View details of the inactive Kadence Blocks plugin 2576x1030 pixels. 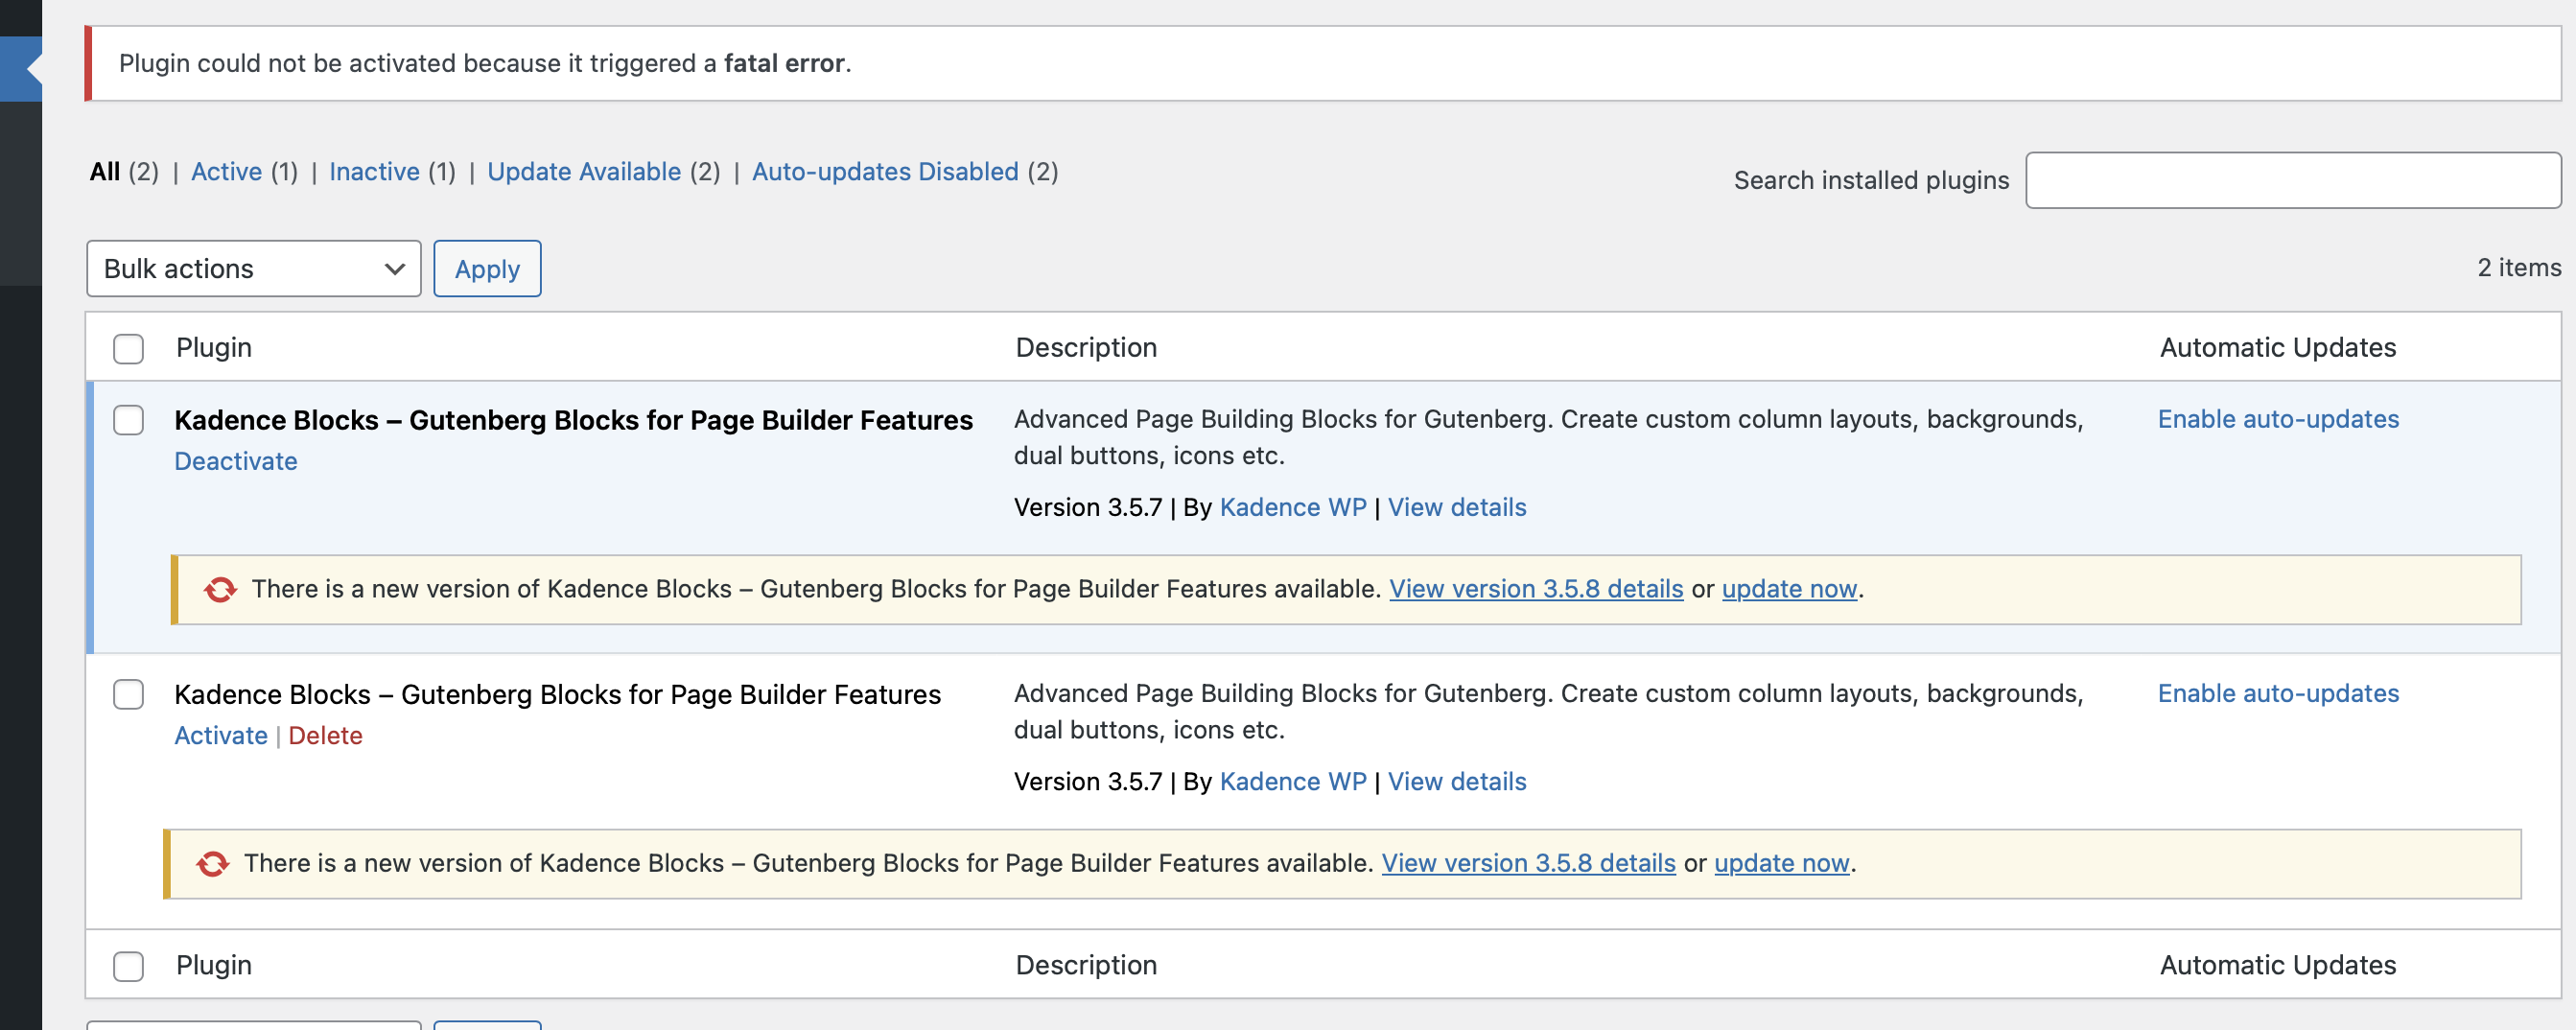coord(1457,781)
